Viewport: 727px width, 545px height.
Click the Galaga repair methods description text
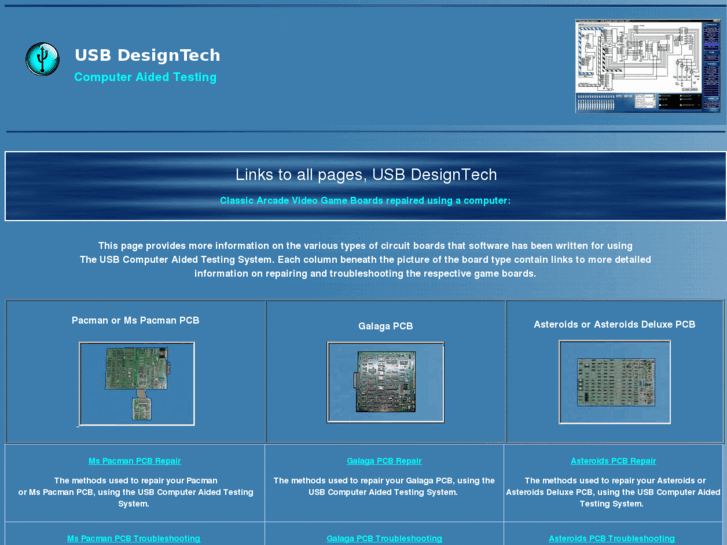[384, 487]
